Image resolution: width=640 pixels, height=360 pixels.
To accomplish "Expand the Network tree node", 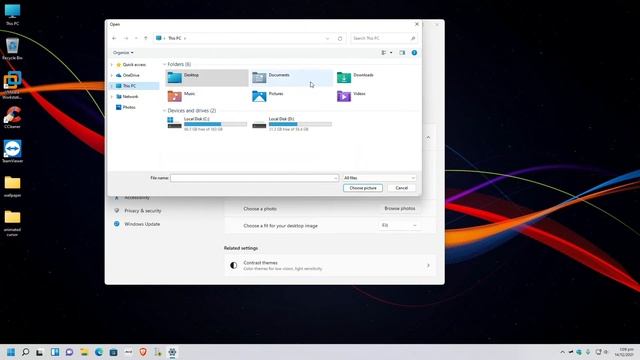I will click(112, 97).
